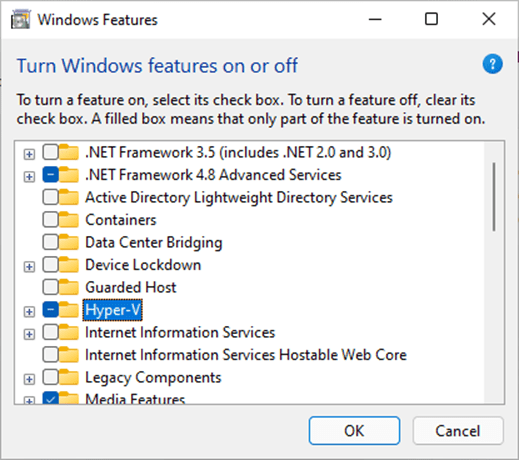Click the Data Center Bridging folder icon

point(69,242)
